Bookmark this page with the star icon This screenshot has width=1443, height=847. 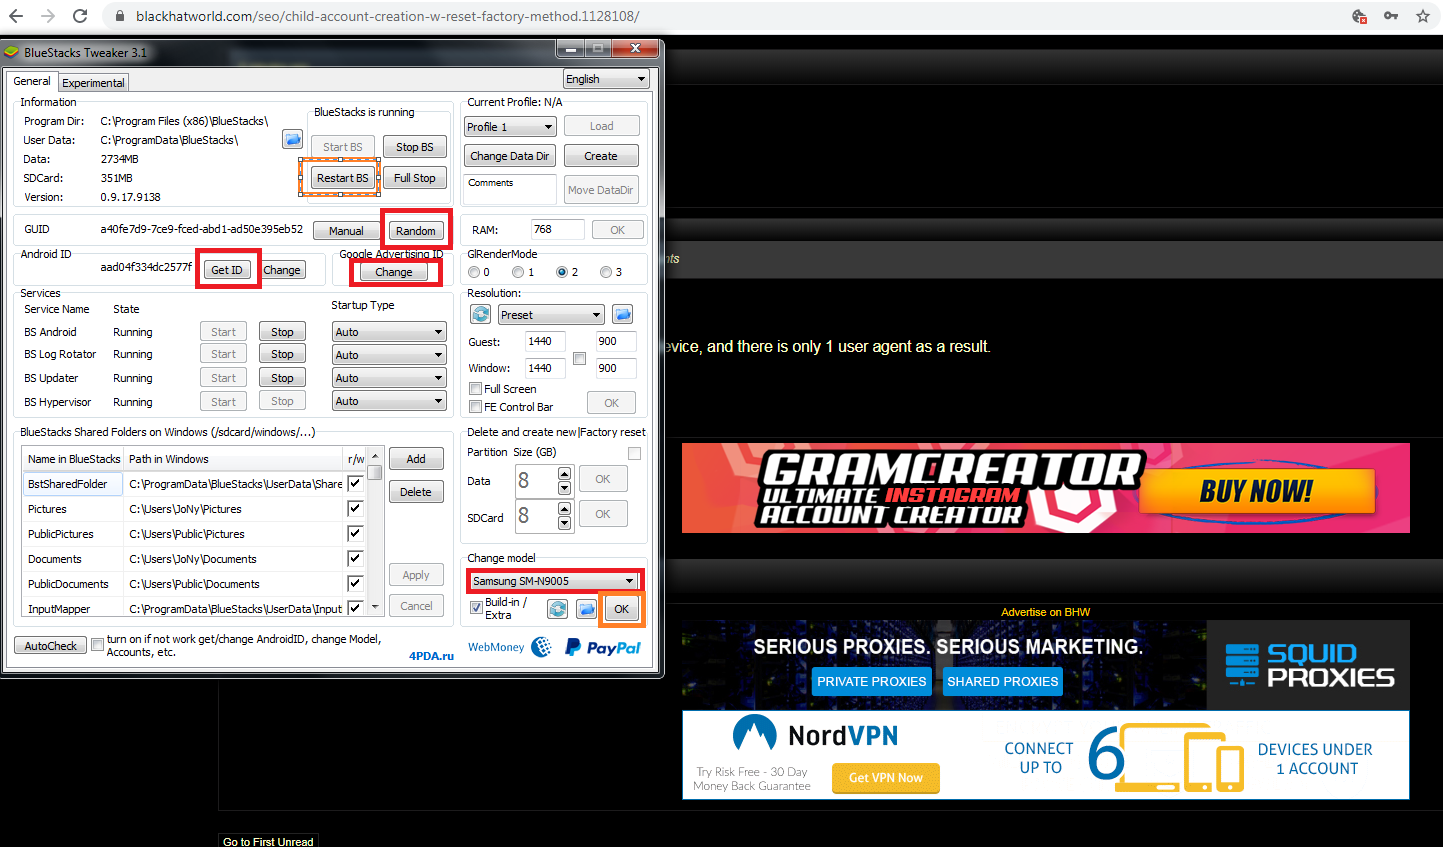[1423, 16]
